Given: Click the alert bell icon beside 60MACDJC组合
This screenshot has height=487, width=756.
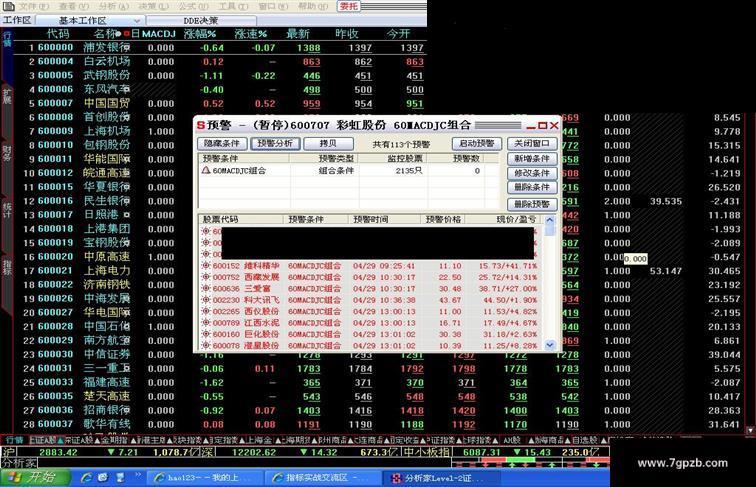Looking at the screenshot, I should pyautogui.click(x=206, y=170).
